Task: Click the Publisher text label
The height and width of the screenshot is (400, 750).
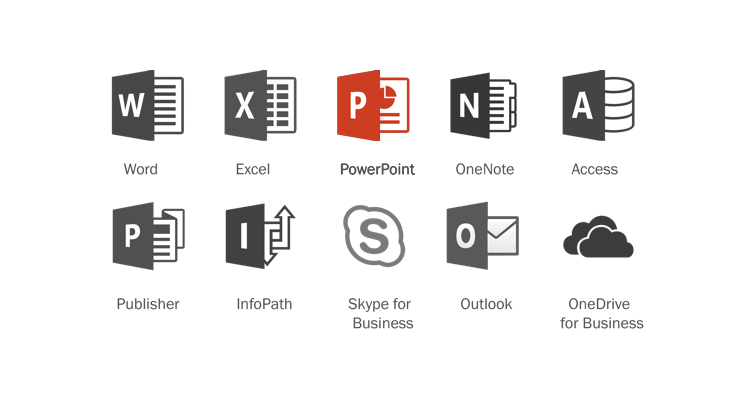Action: point(148,304)
